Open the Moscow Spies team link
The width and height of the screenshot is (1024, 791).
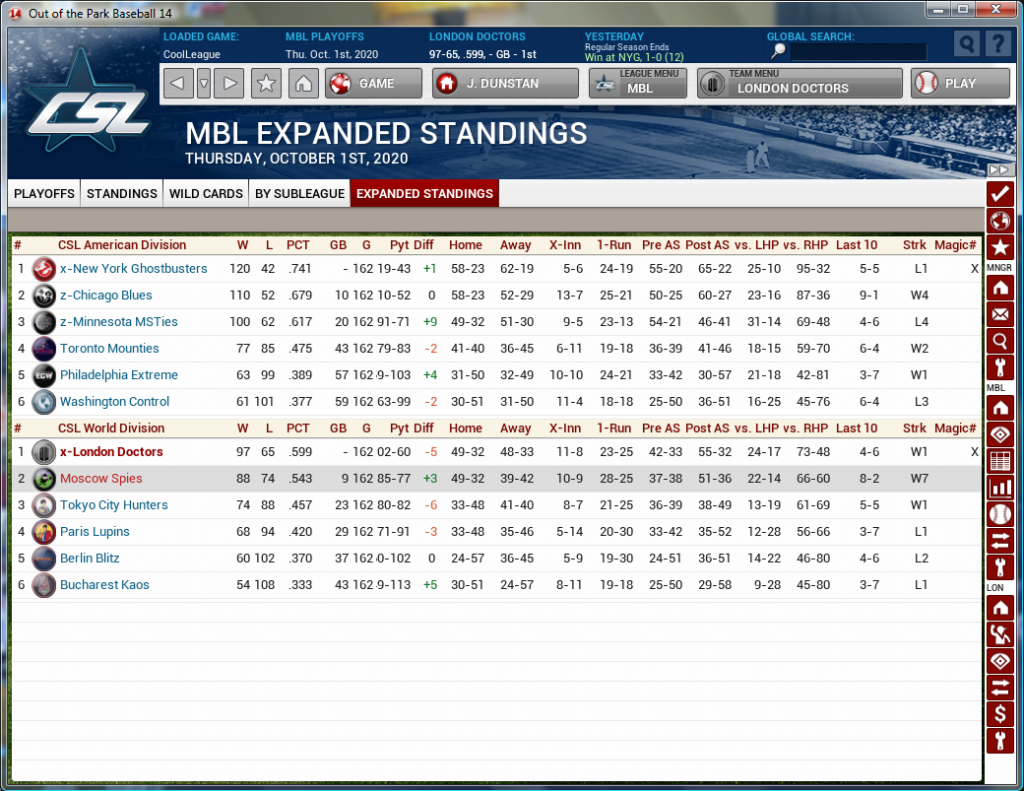[x=101, y=478]
